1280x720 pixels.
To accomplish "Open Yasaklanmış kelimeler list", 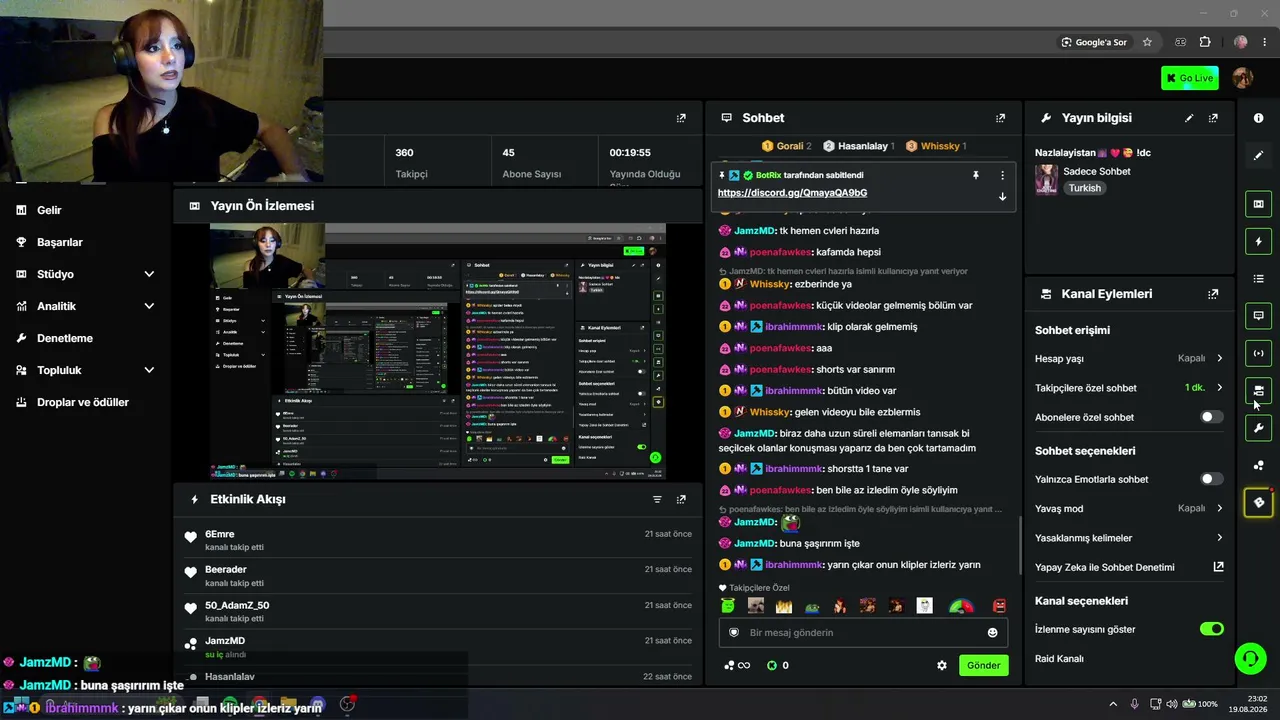I will [x=1129, y=538].
